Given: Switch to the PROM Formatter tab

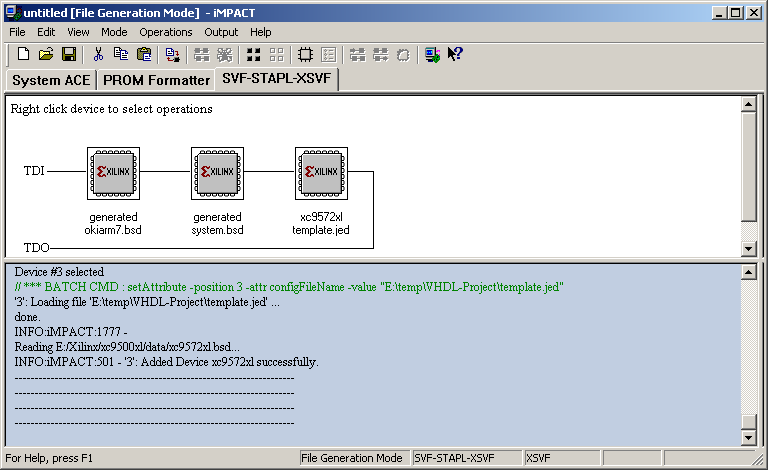Looking at the screenshot, I should point(156,80).
